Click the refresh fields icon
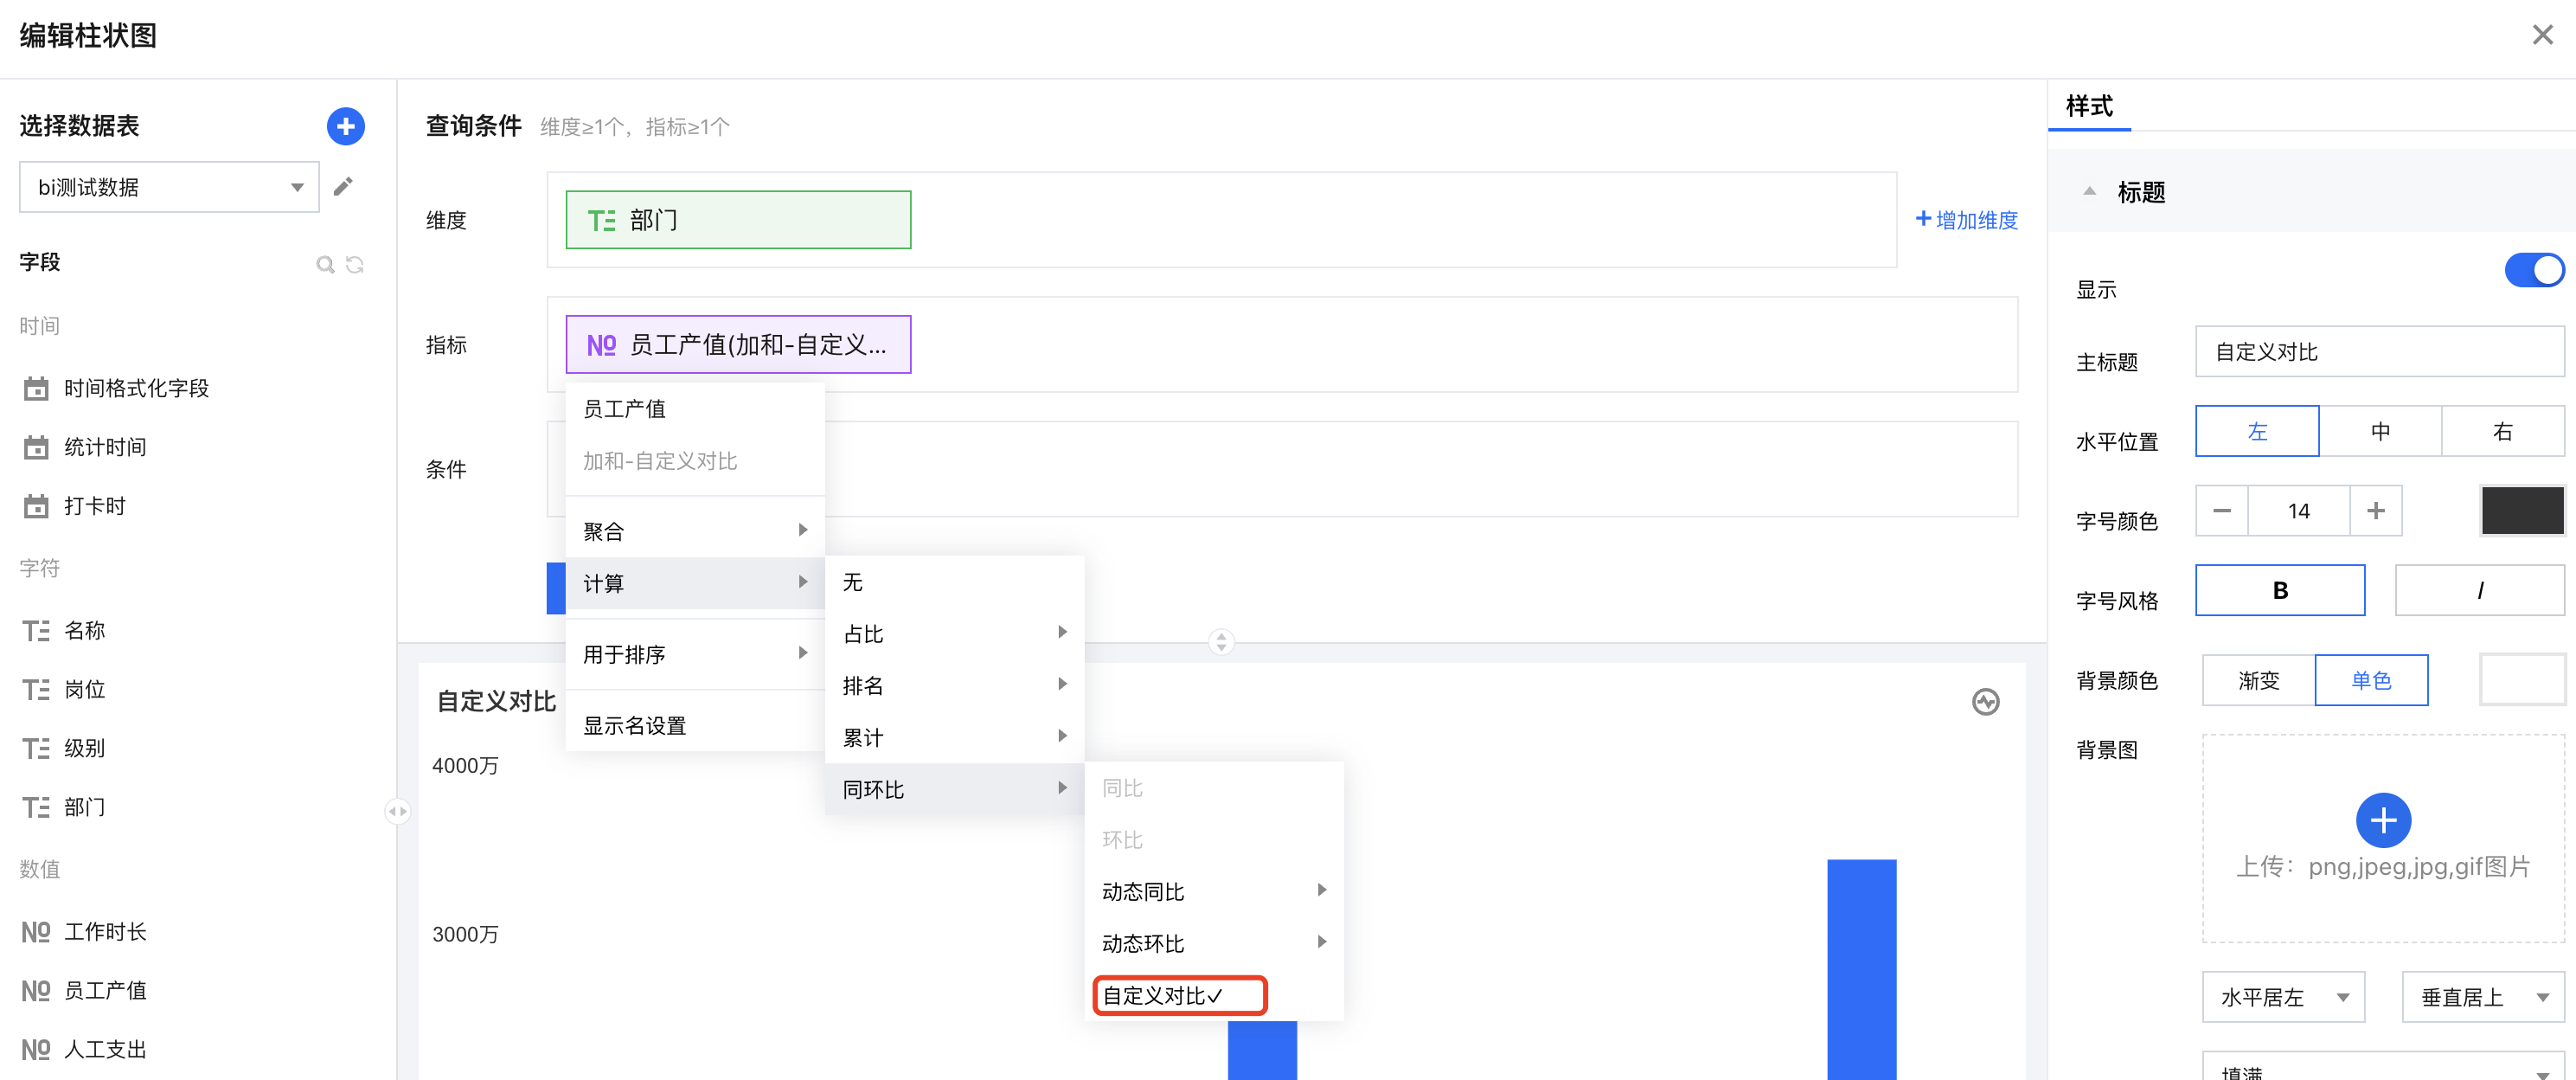Viewport: 2576px width, 1080px height. click(x=355, y=265)
